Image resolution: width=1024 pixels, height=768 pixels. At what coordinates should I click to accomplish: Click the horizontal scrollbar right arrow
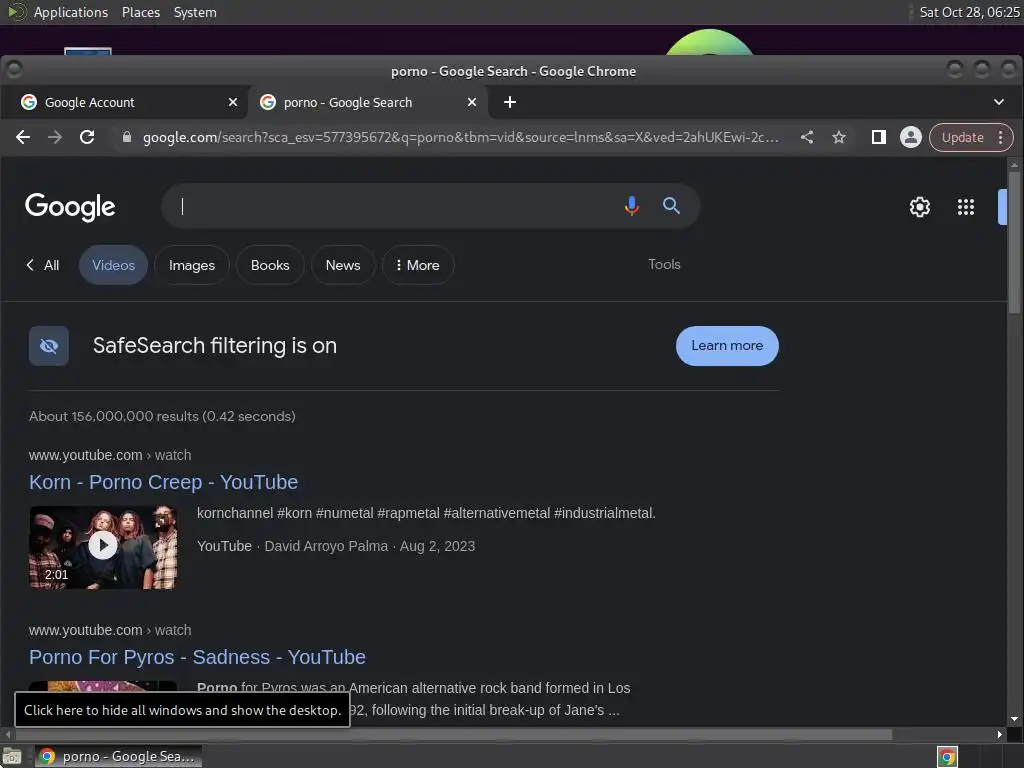click(999, 735)
